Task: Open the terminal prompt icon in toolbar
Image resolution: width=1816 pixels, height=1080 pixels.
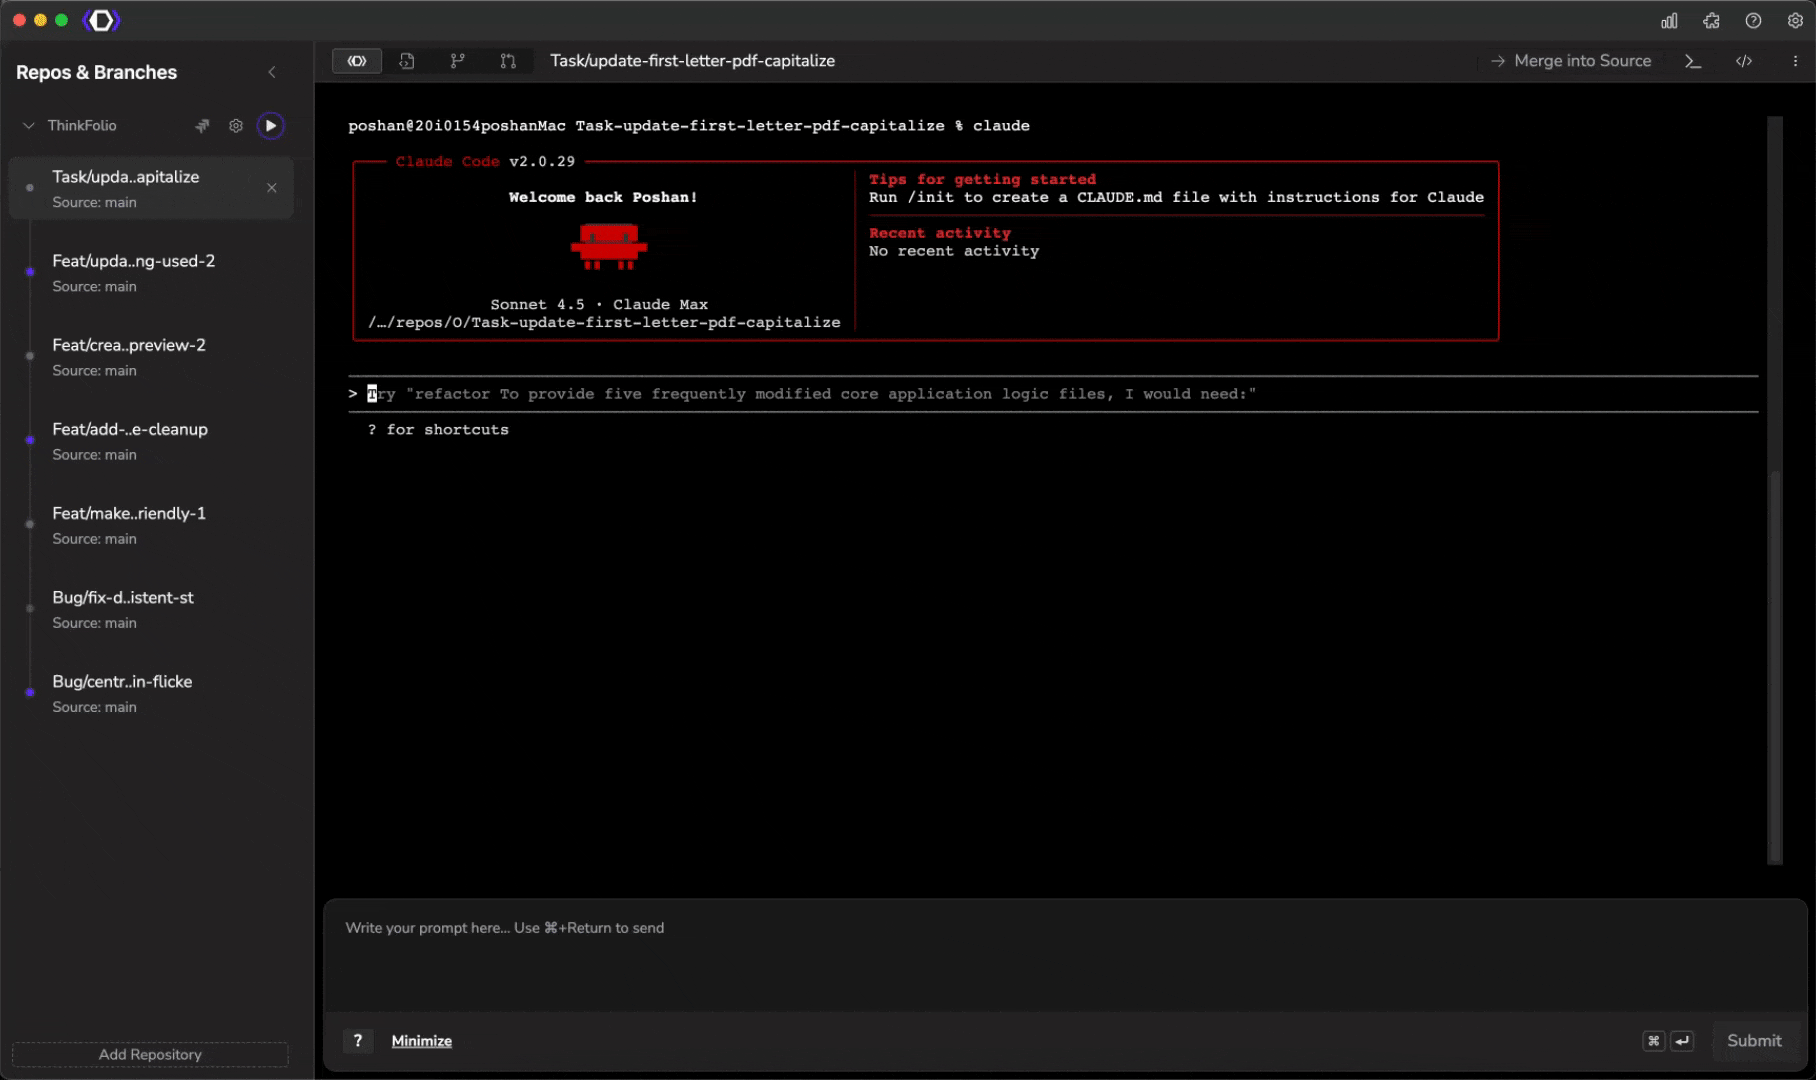Action: pos(1693,61)
